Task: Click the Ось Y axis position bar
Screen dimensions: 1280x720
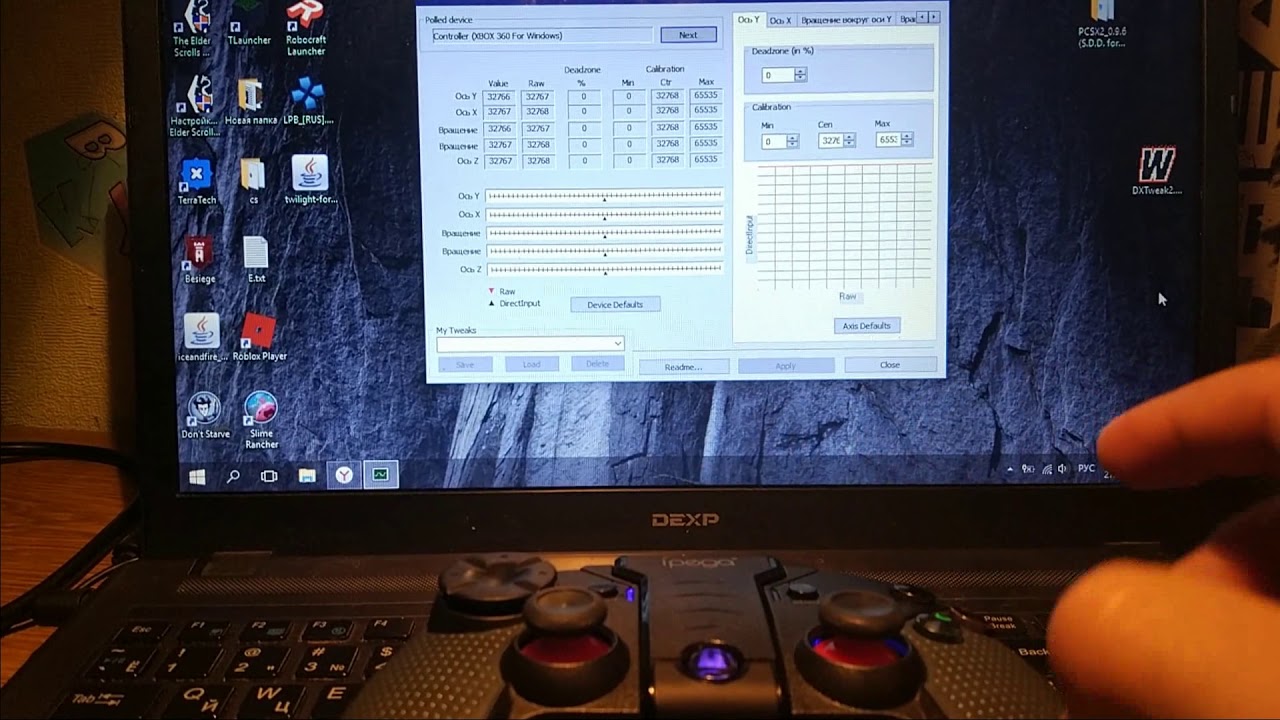Action: coord(604,196)
